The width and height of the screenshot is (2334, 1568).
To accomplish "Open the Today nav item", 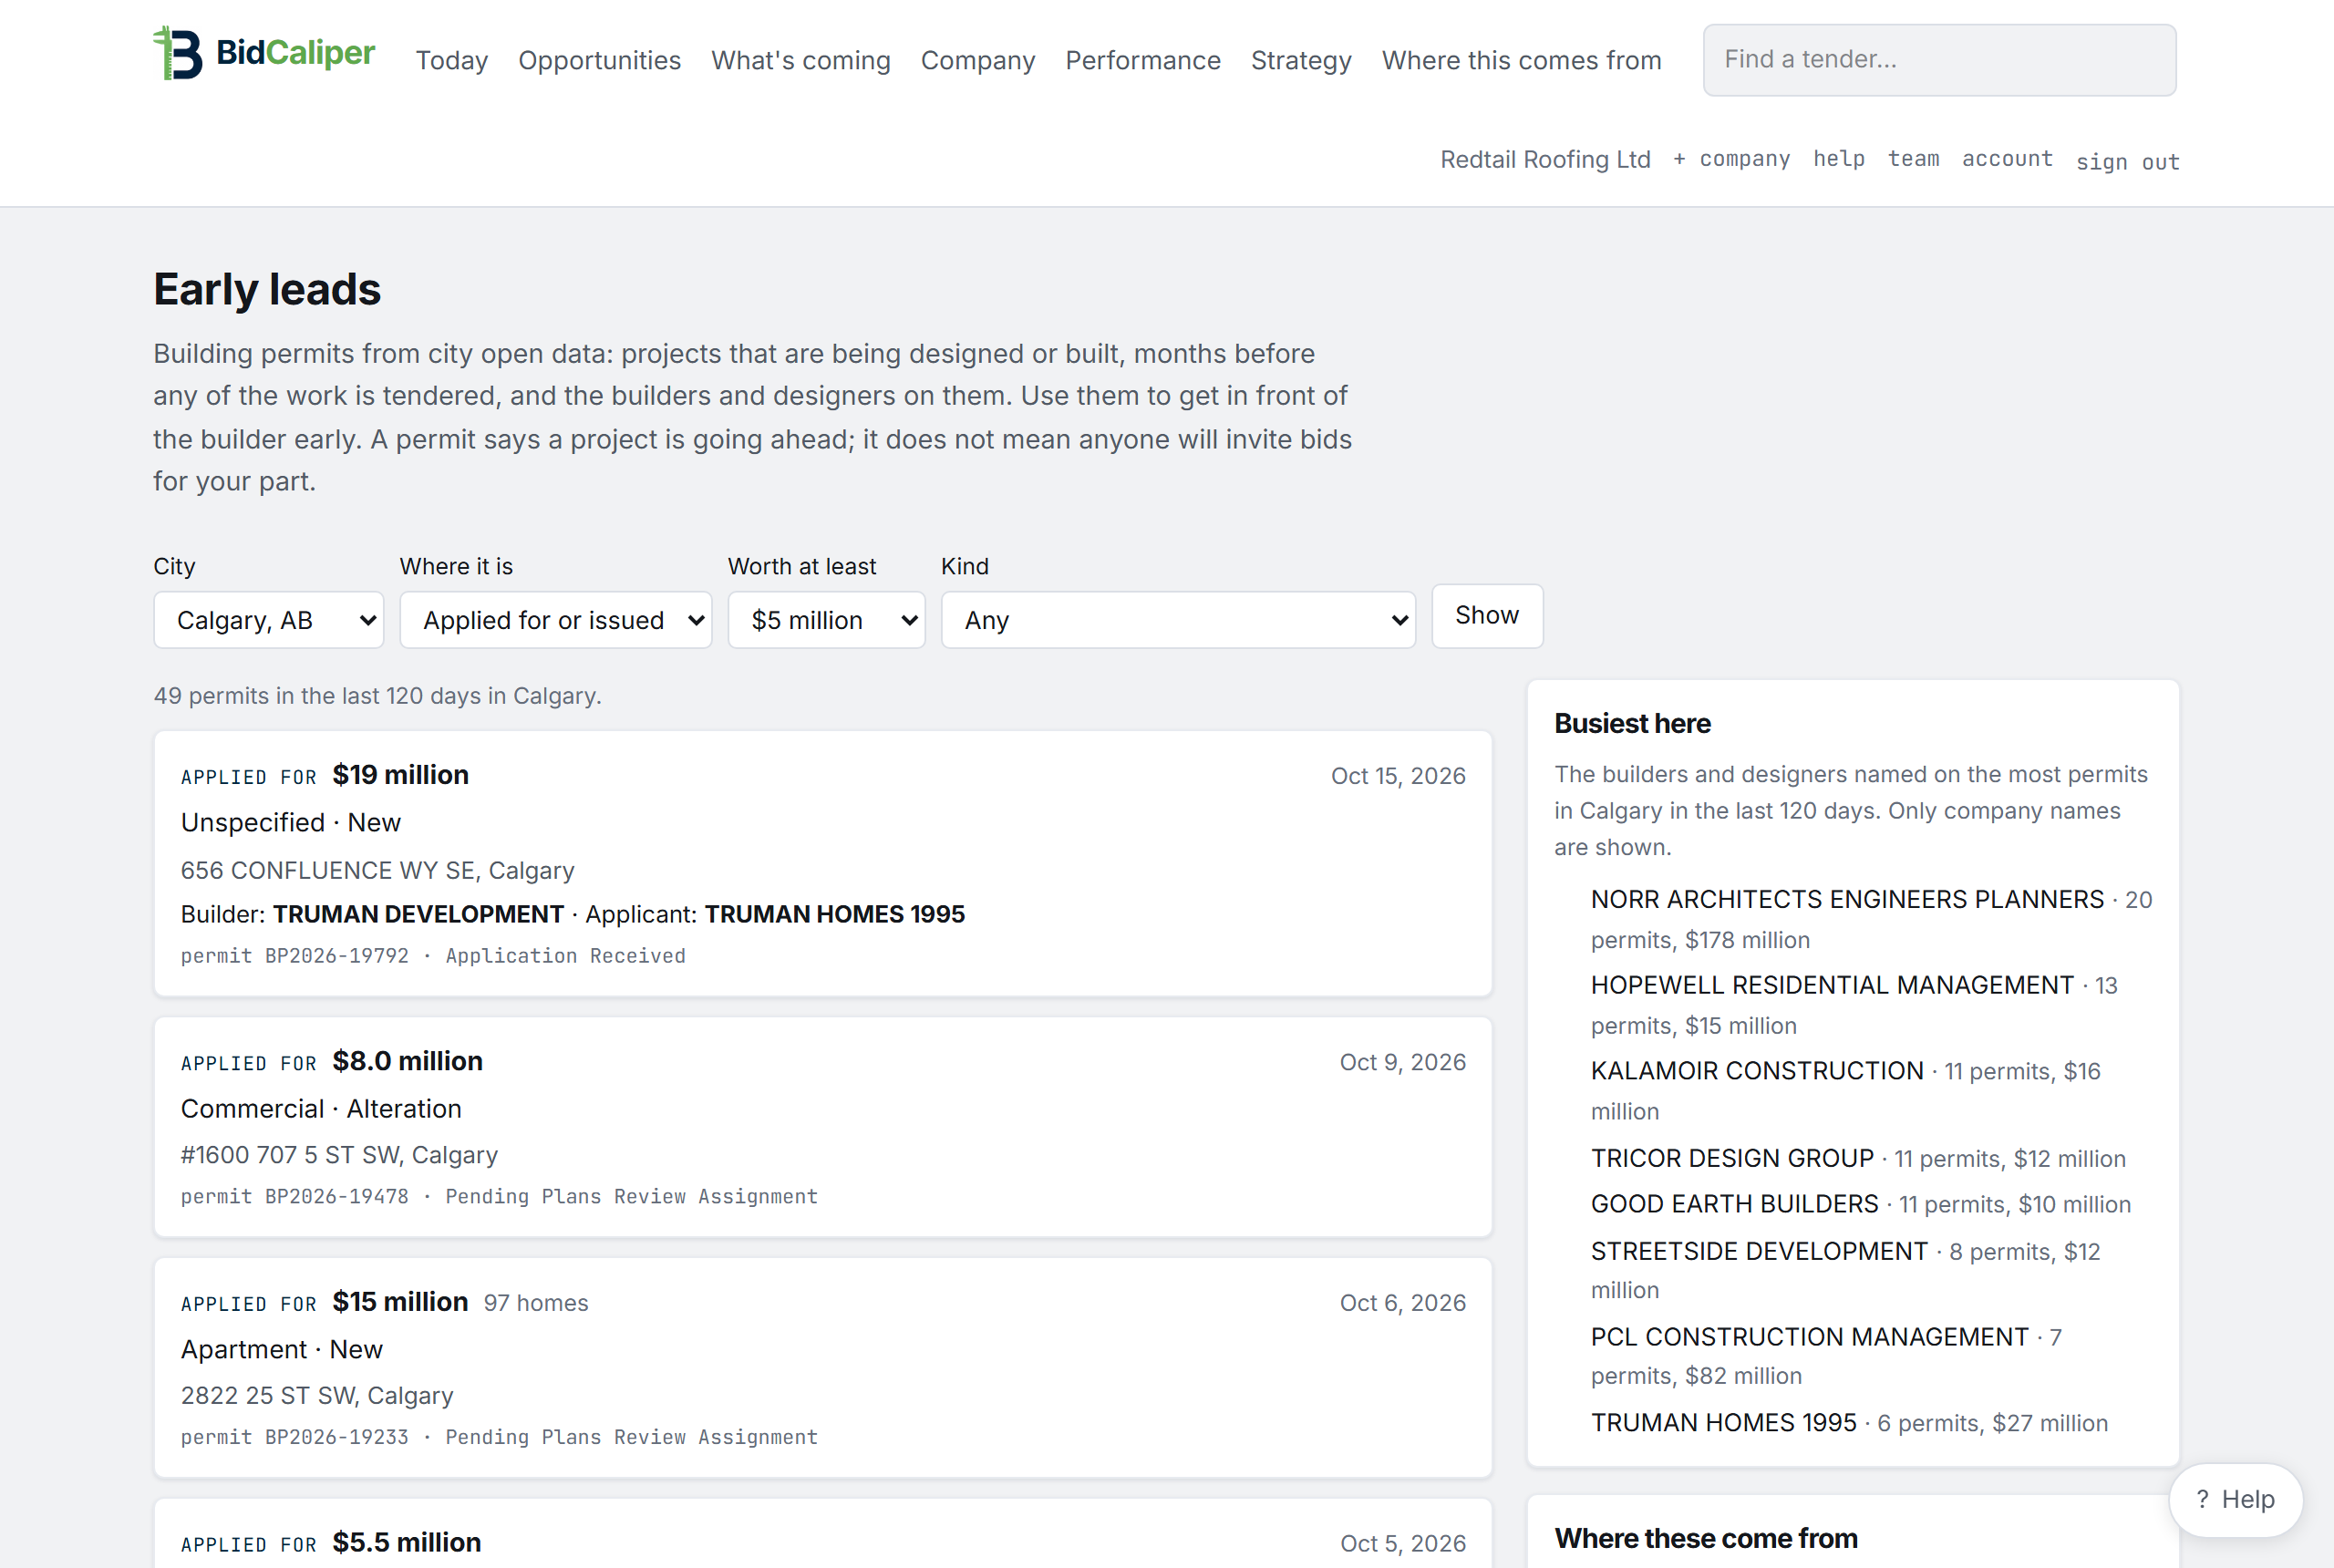I will tap(452, 60).
